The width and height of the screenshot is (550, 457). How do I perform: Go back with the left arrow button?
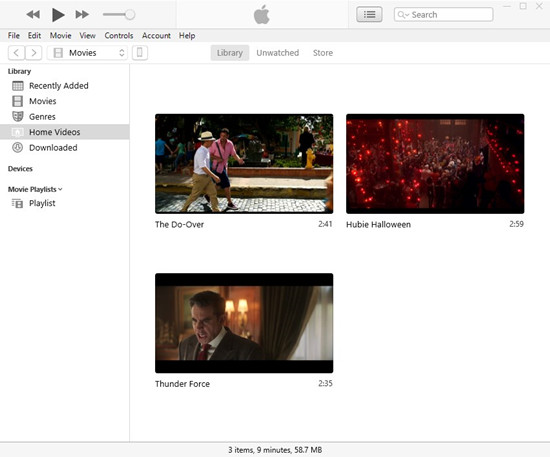(16, 53)
